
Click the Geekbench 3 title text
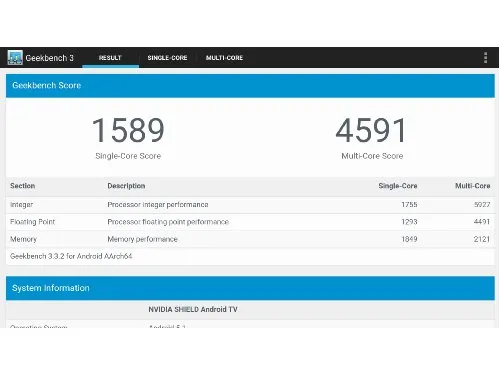tap(49, 58)
